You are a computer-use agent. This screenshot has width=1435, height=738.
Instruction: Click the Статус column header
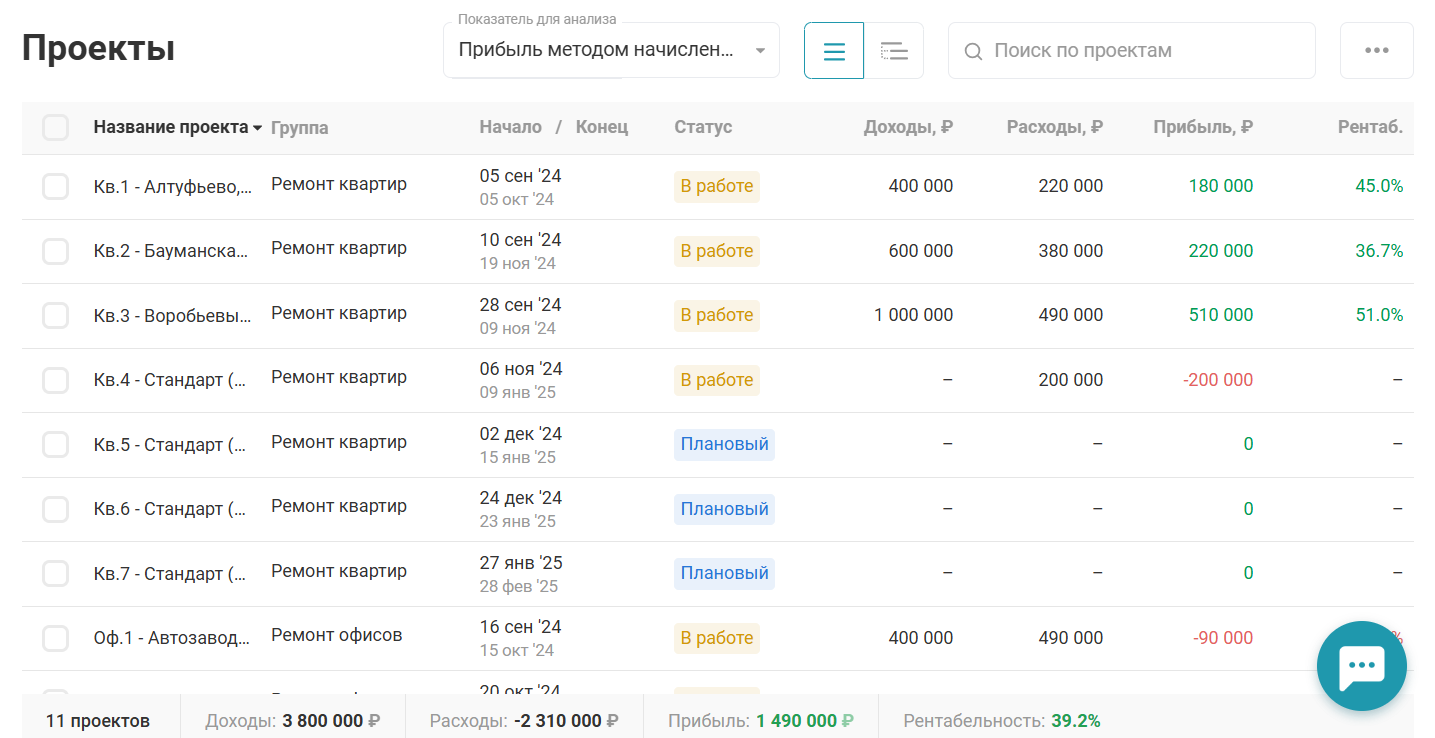point(702,128)
